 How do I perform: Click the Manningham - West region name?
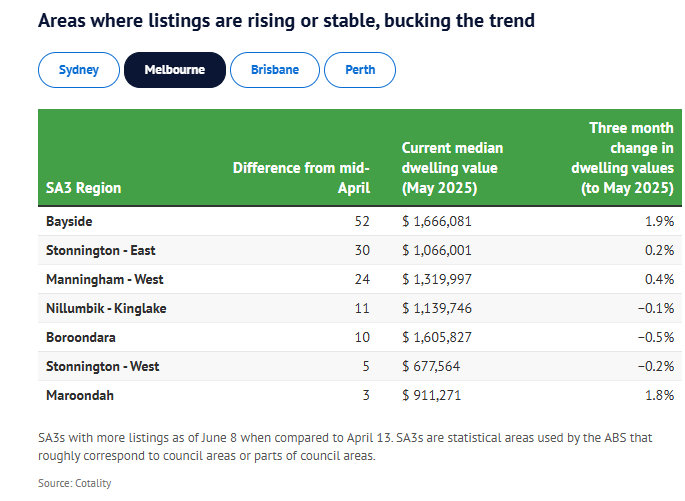click(104, 279)
